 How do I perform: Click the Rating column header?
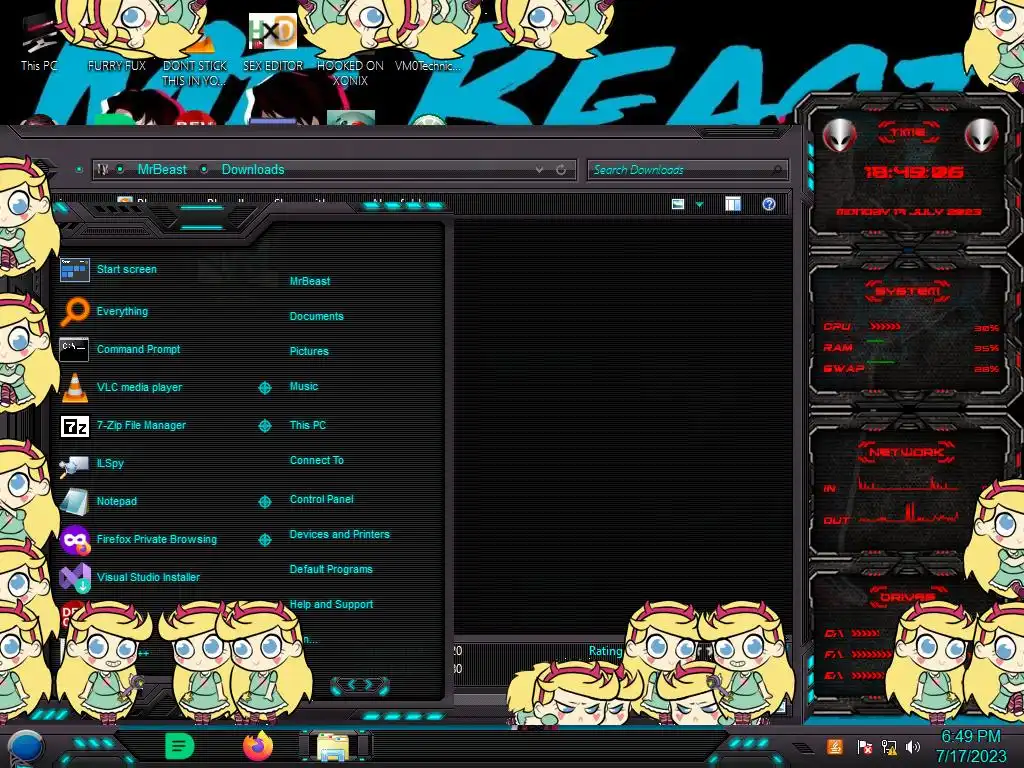(x=605, y=651)
